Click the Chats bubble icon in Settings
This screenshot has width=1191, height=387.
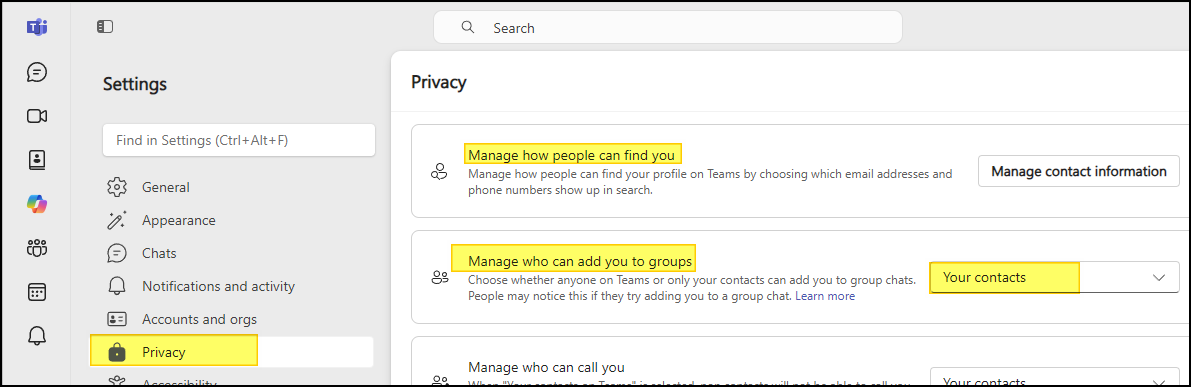point(116,253)
